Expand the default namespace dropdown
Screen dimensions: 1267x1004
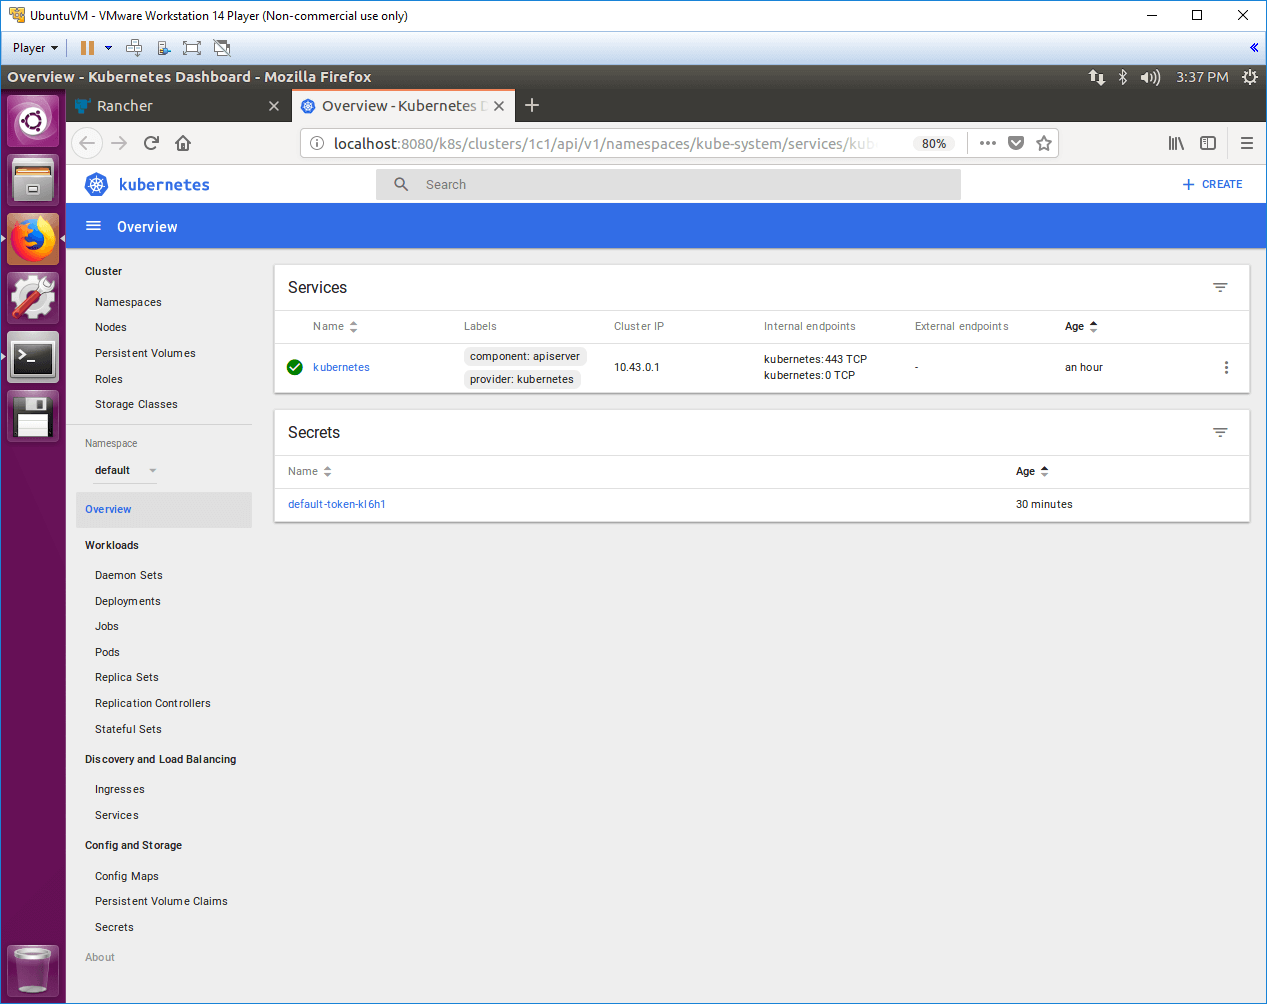click(x=125, y=470)
